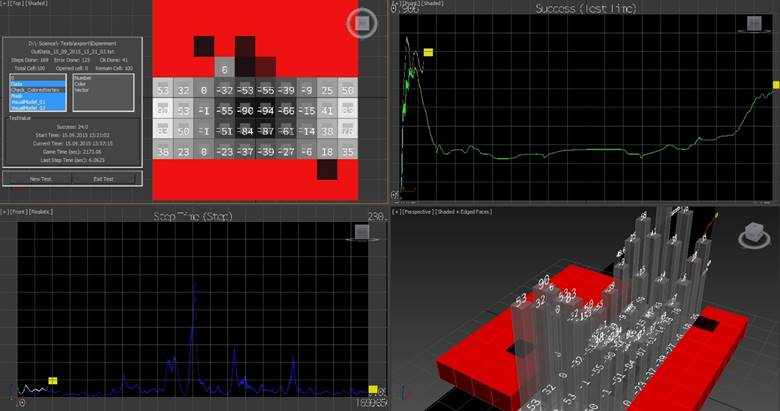The height and width of the screenshot is (411, 780).
Task: Click the grid cell labeled -66
Action: tap(286, 108)
